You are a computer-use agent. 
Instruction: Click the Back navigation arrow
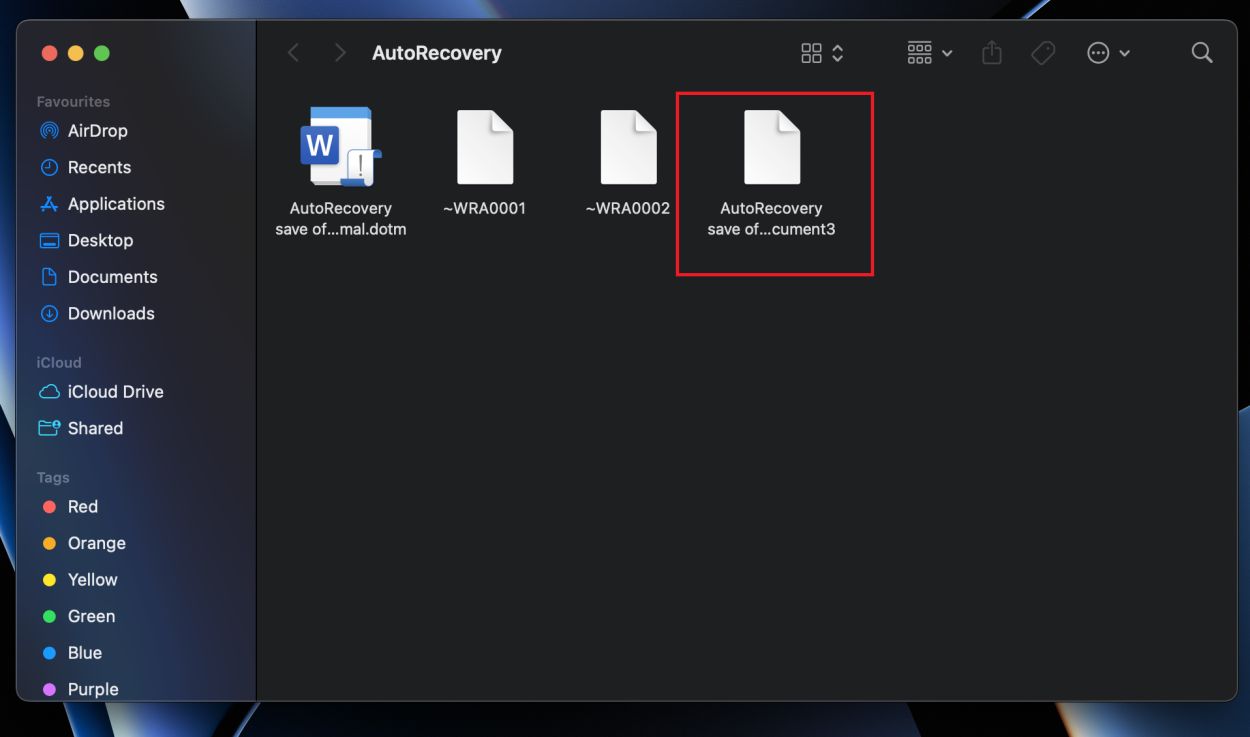tap(292, 52)
